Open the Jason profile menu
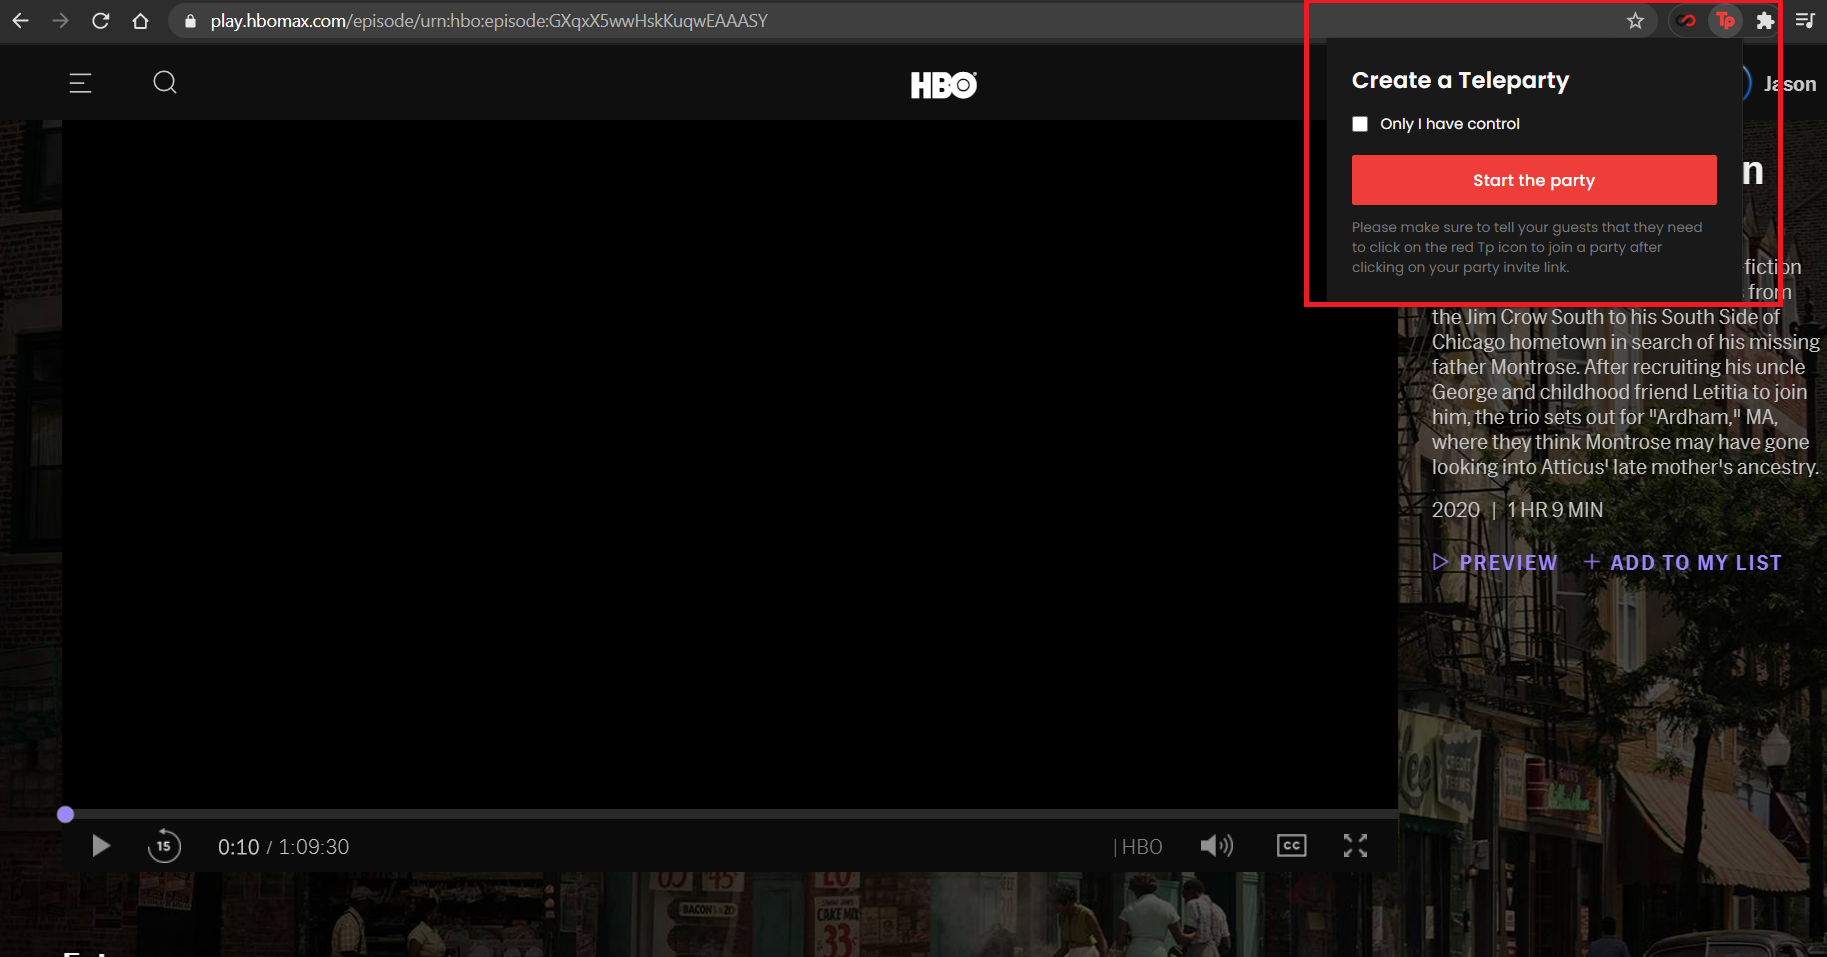Screen dimensions: 1827x957 1789,84
